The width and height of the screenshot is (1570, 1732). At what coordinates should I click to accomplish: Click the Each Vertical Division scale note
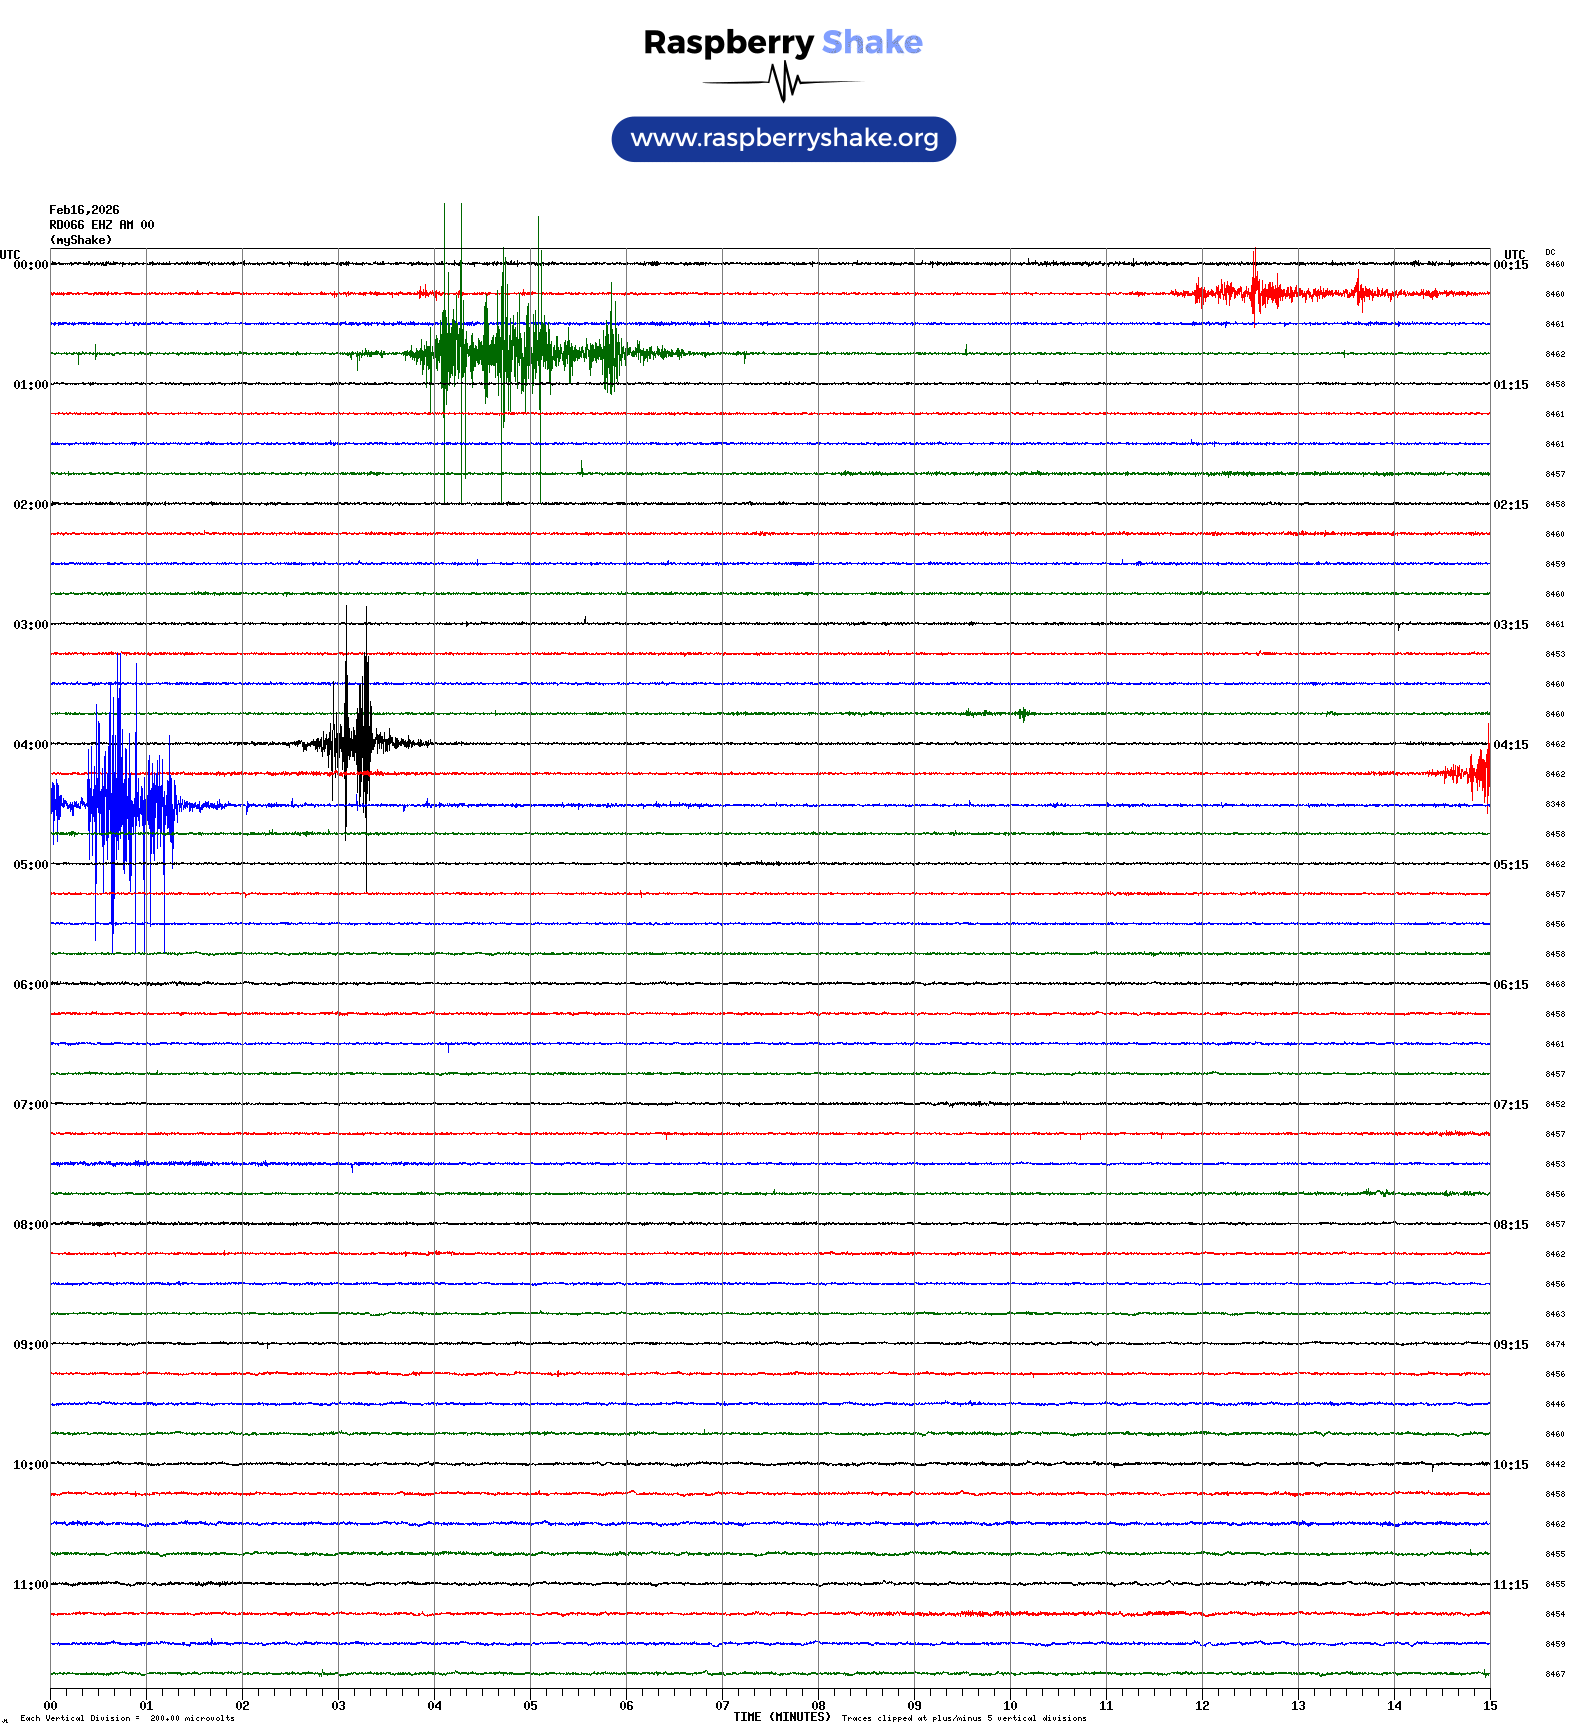tap(127, 1719)
